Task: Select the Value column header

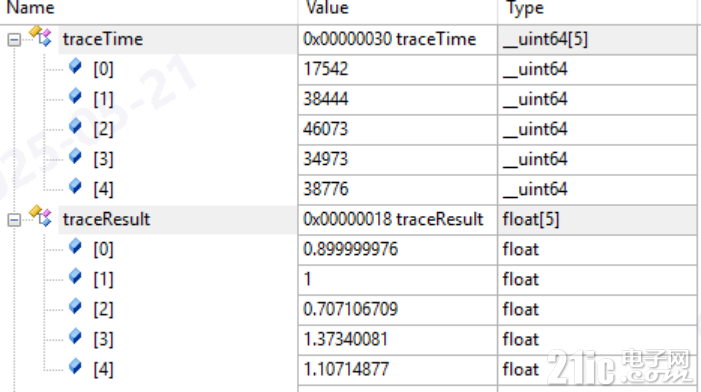Action: [397, 9]
